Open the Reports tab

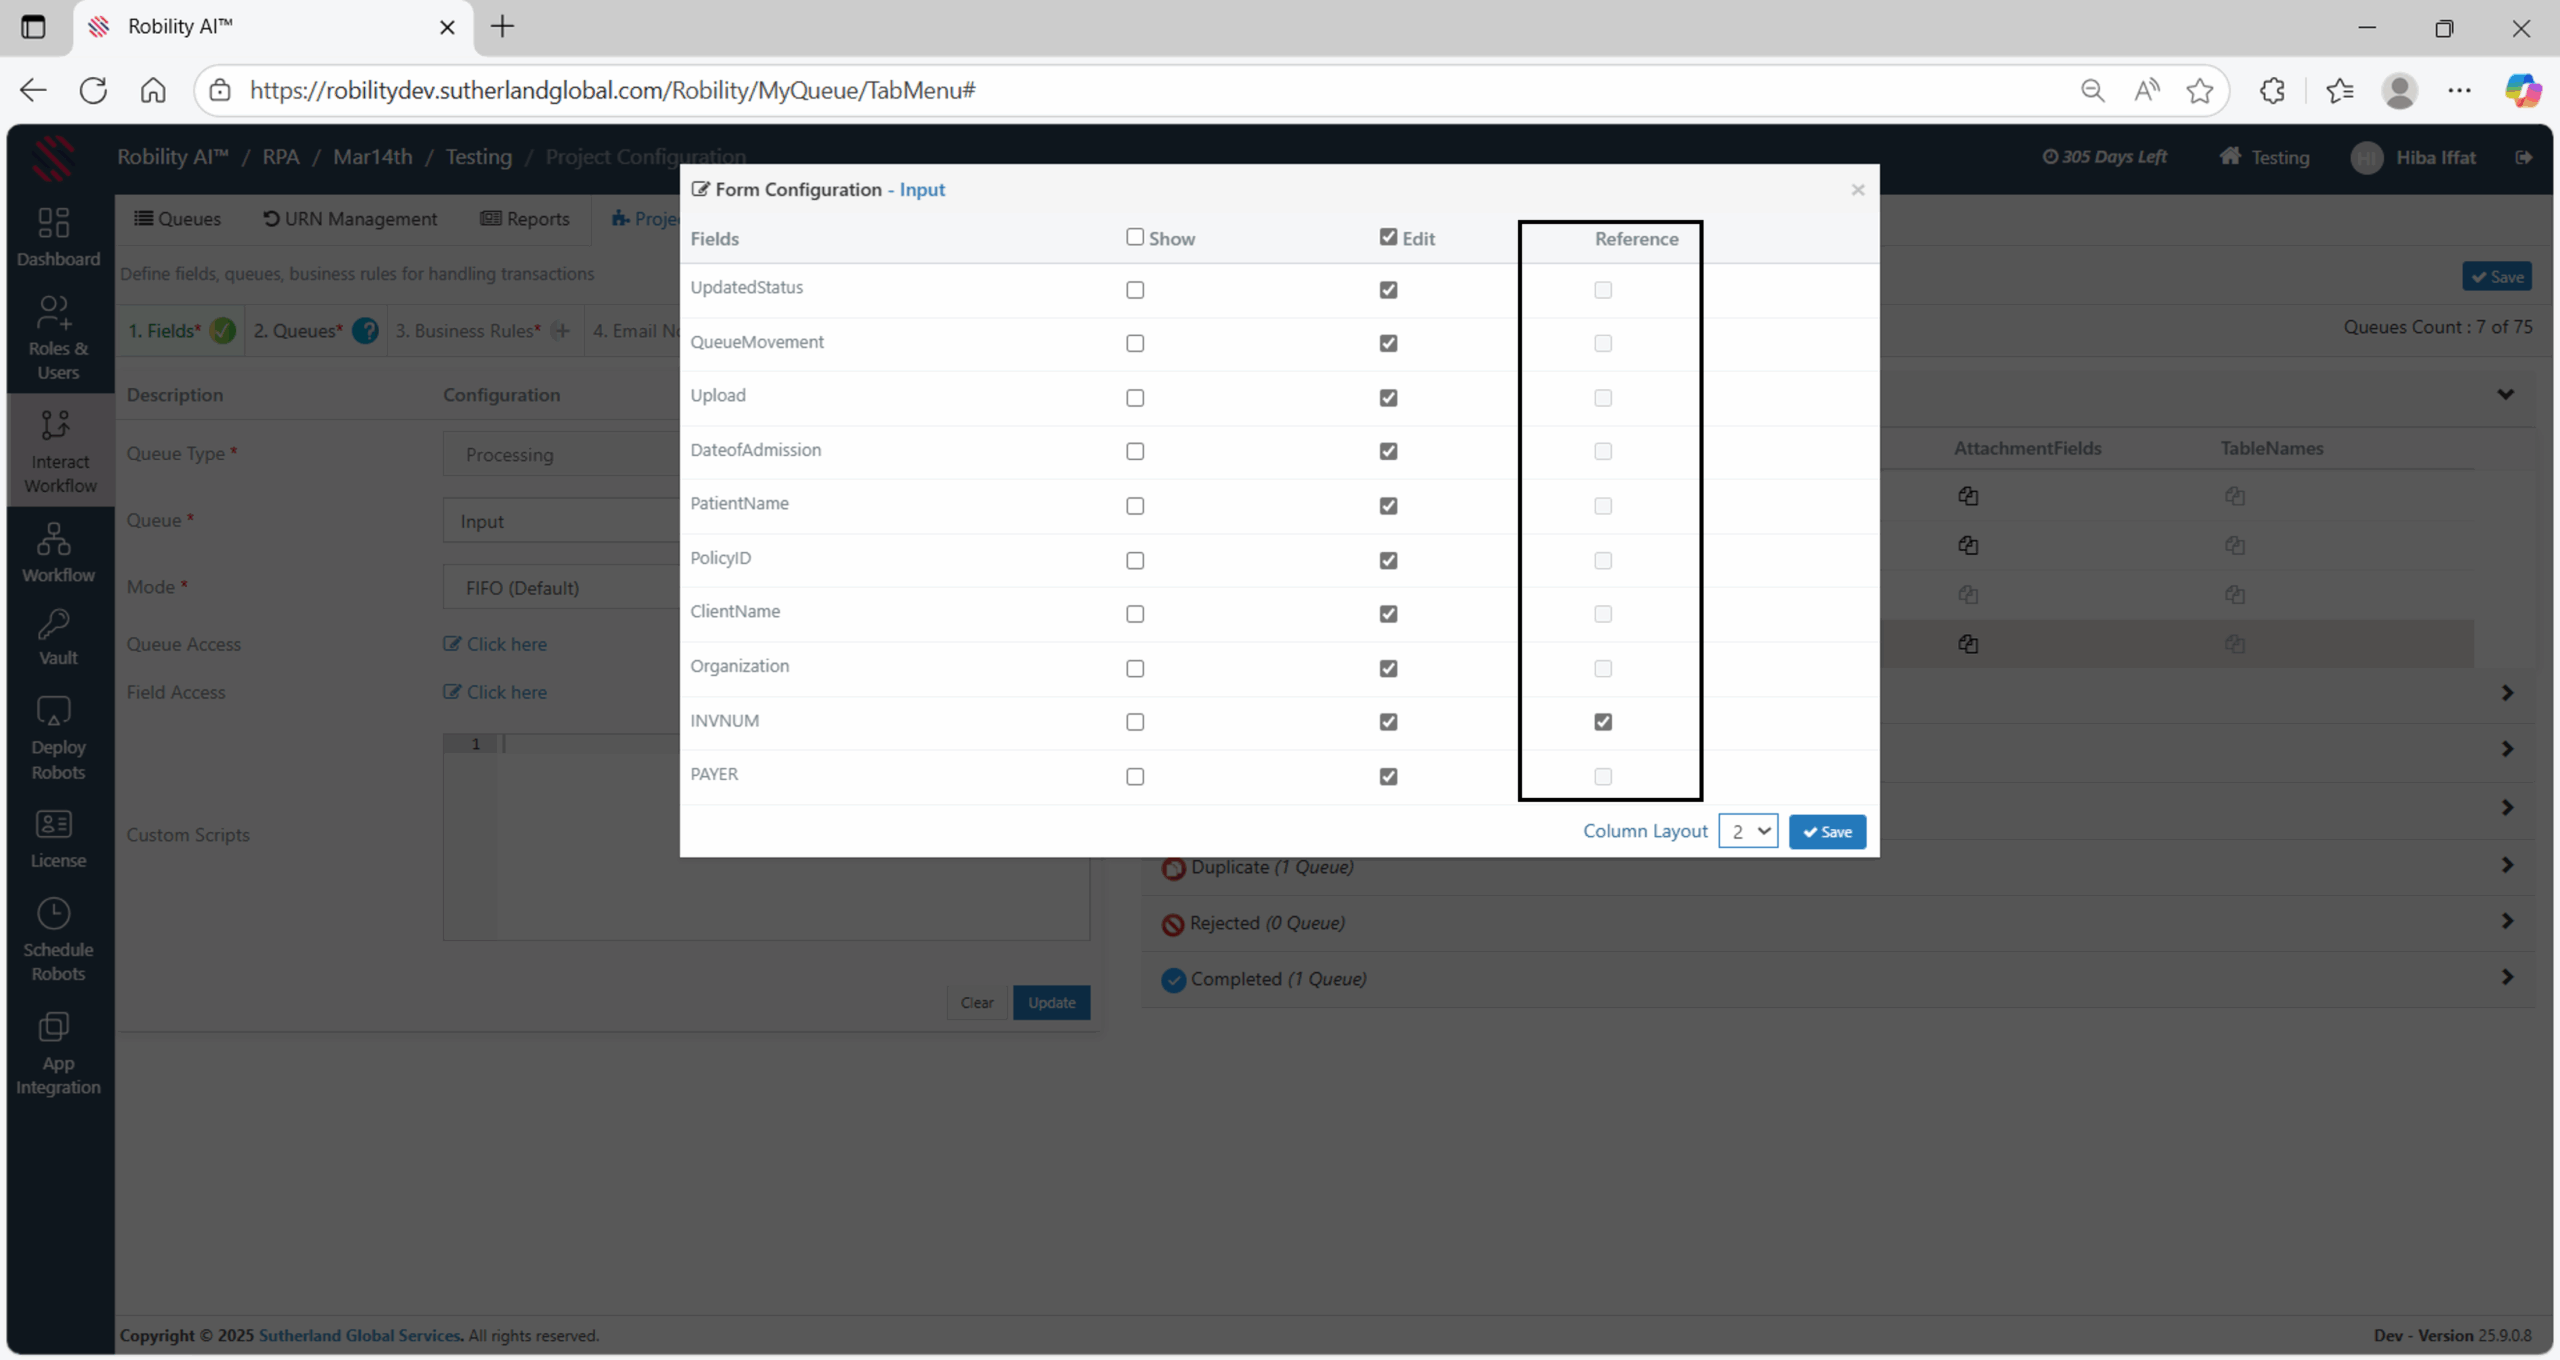[525, 219]
